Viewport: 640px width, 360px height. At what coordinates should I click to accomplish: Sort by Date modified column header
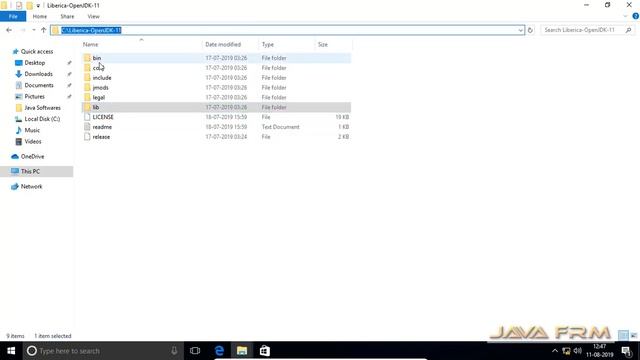click(223, 44)
